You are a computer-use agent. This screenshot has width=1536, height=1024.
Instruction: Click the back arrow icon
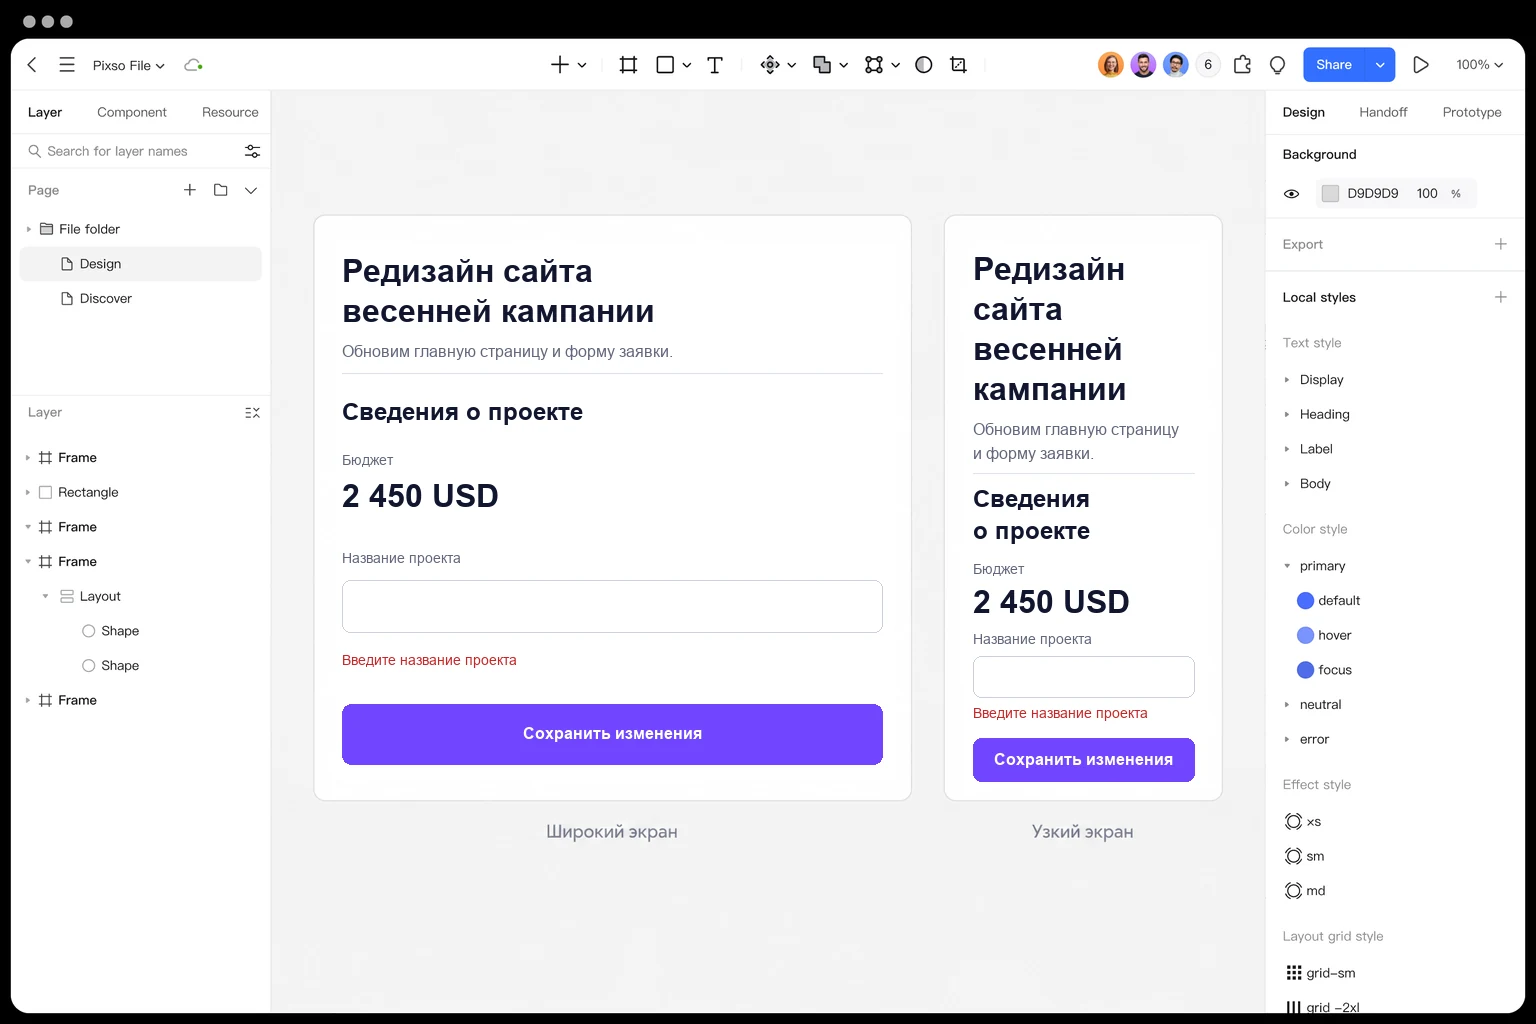[32, 65]
